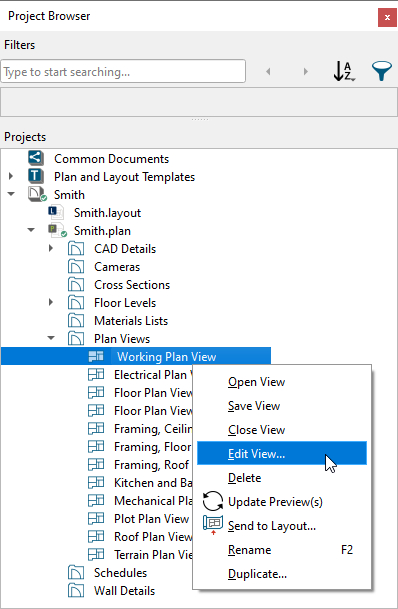Screen dimensions: 398x609
Task: Click the Floor Levels folder icon
Action: 76,303
